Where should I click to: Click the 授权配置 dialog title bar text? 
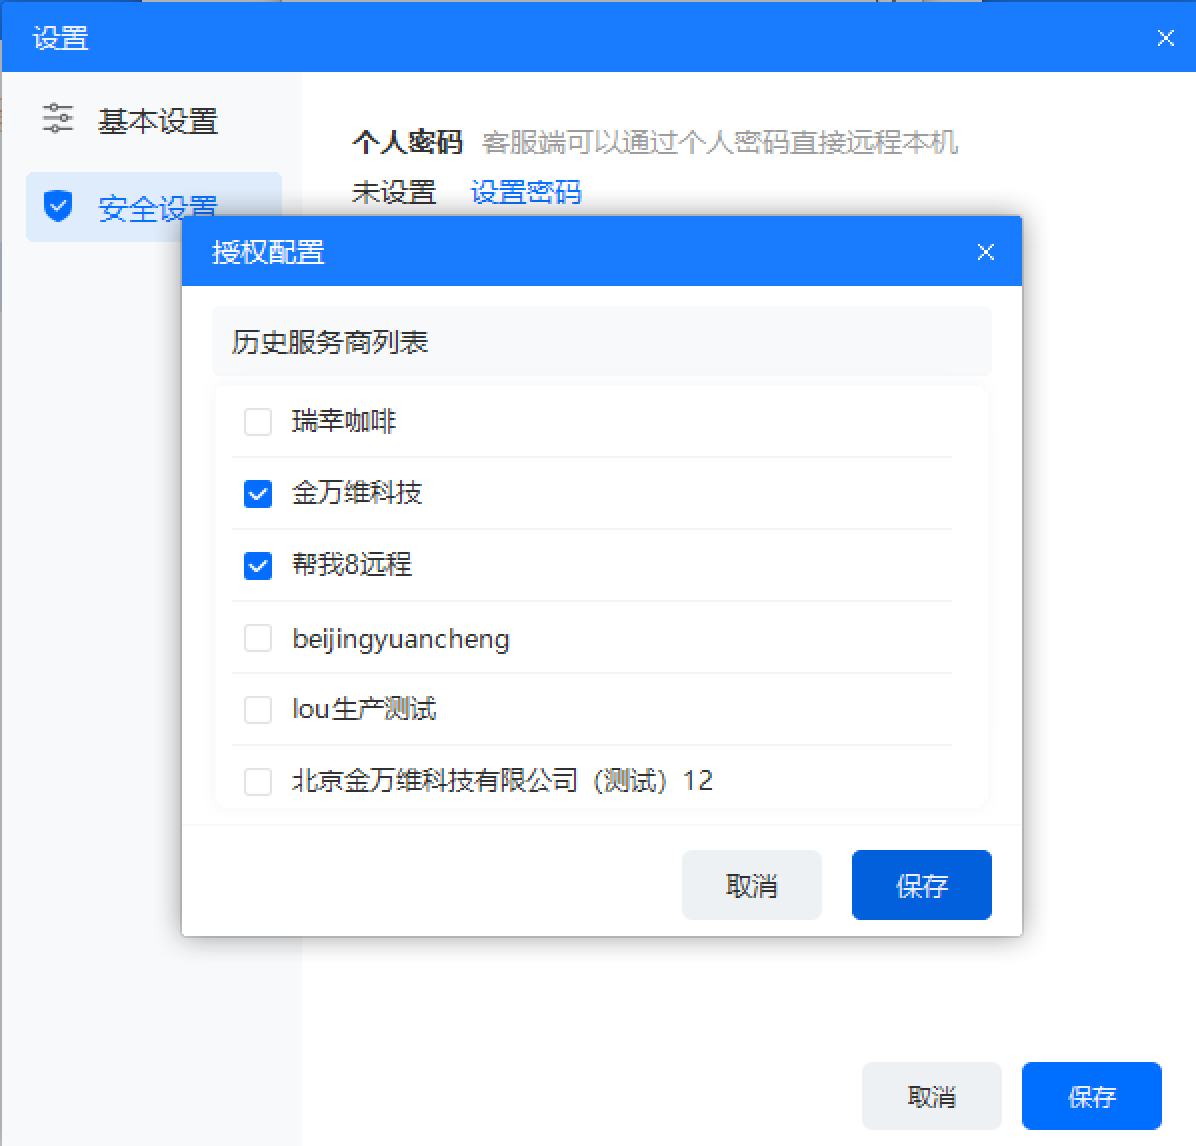point(268,252)
